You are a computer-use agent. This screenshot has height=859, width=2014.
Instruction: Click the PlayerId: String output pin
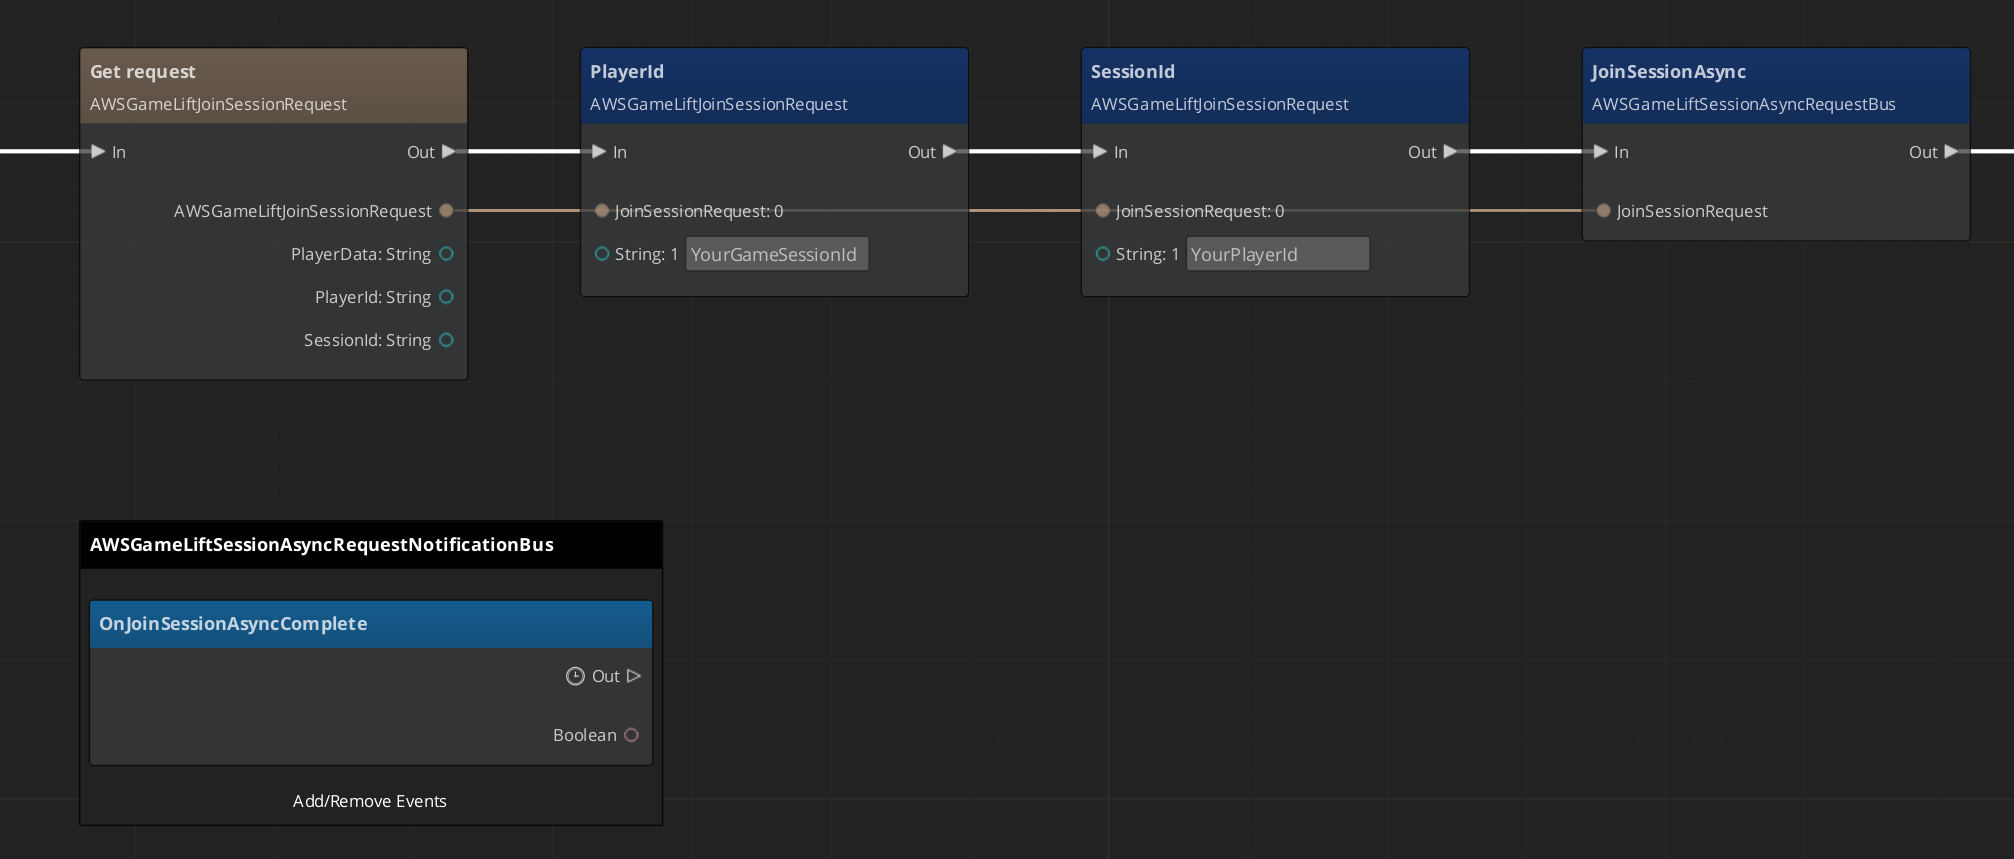tap(447, 297)
